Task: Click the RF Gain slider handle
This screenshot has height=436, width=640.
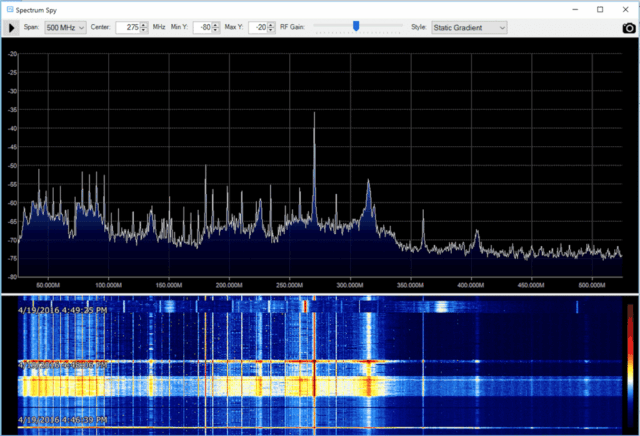Action: (x=355, y=27)
